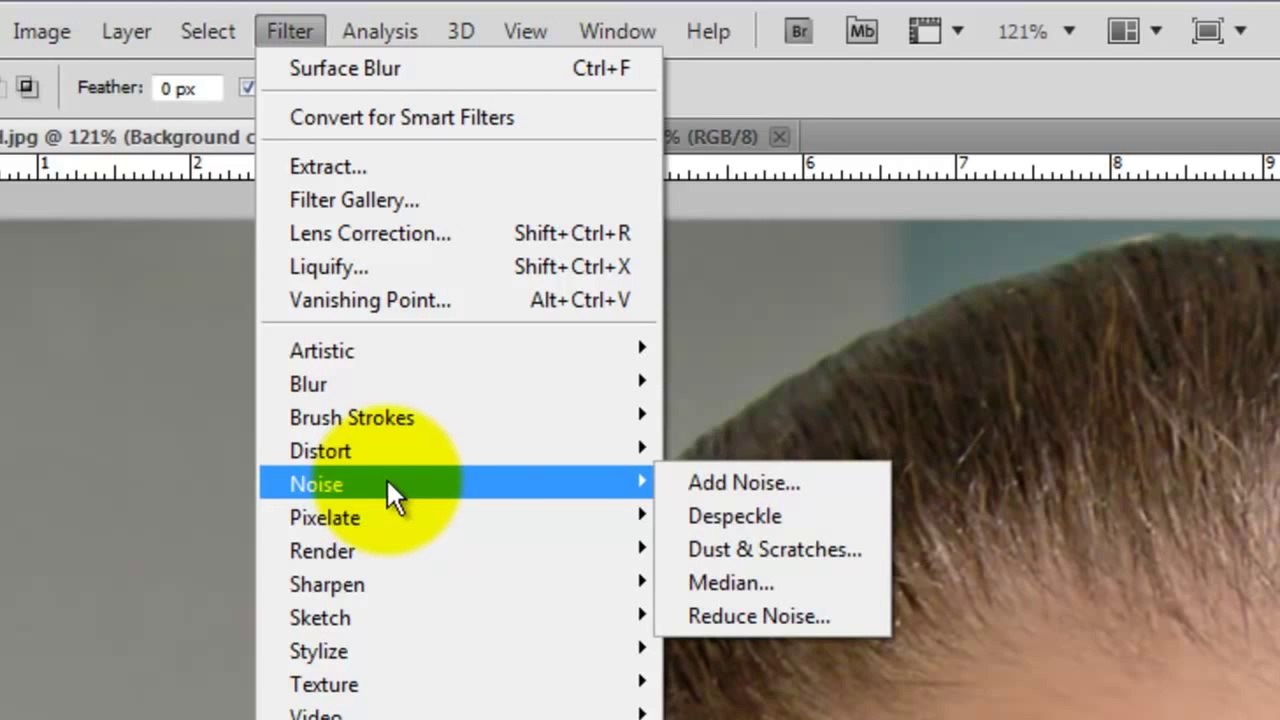Open the Image menu
This screenshot has height=720, width=1280.
(41, 31)
